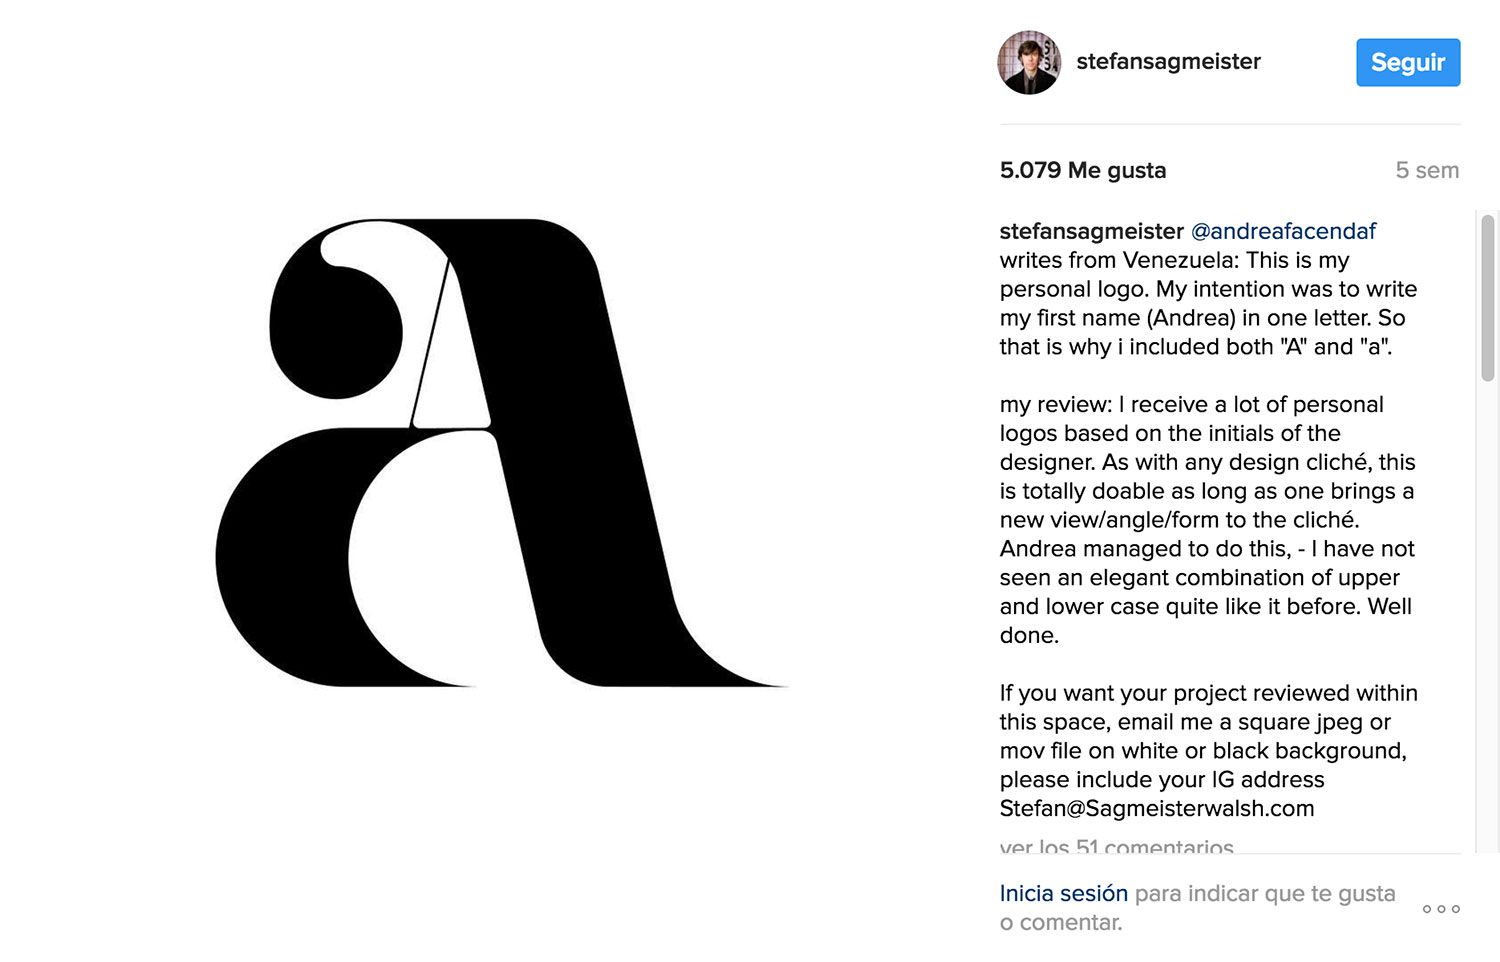1500x962 pixels.
Task: Expand ver los 51 comentarios
Action: (1116, 847)
